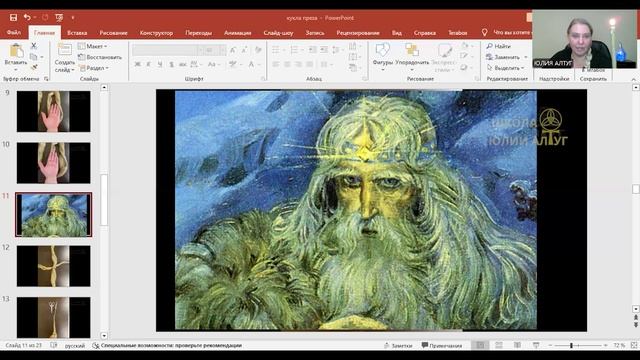Switch to the Вид ribbon tab
The image size is (640, 360).
397,33
